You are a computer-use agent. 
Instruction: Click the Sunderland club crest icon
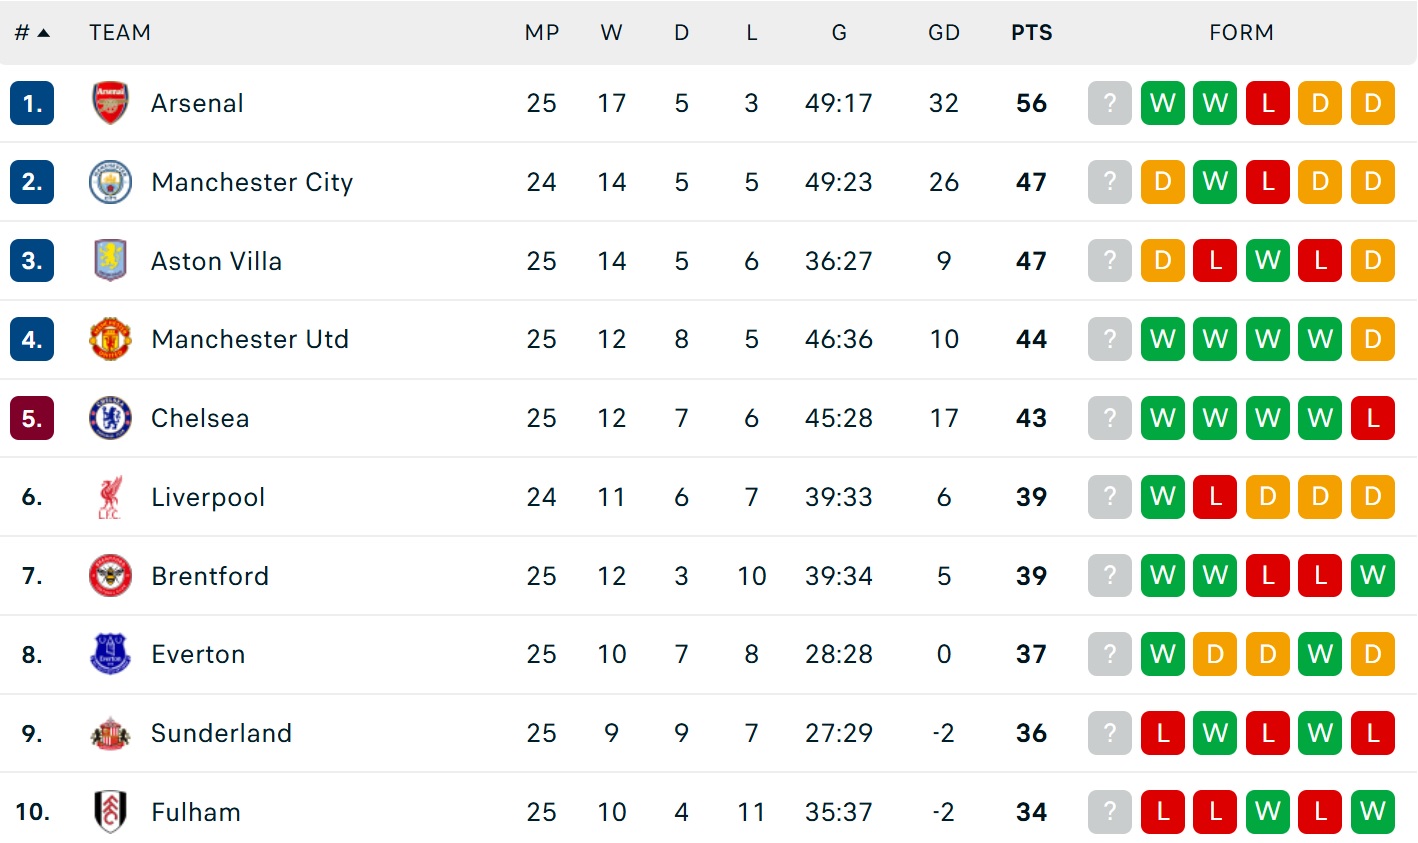[x=110, y=733]
